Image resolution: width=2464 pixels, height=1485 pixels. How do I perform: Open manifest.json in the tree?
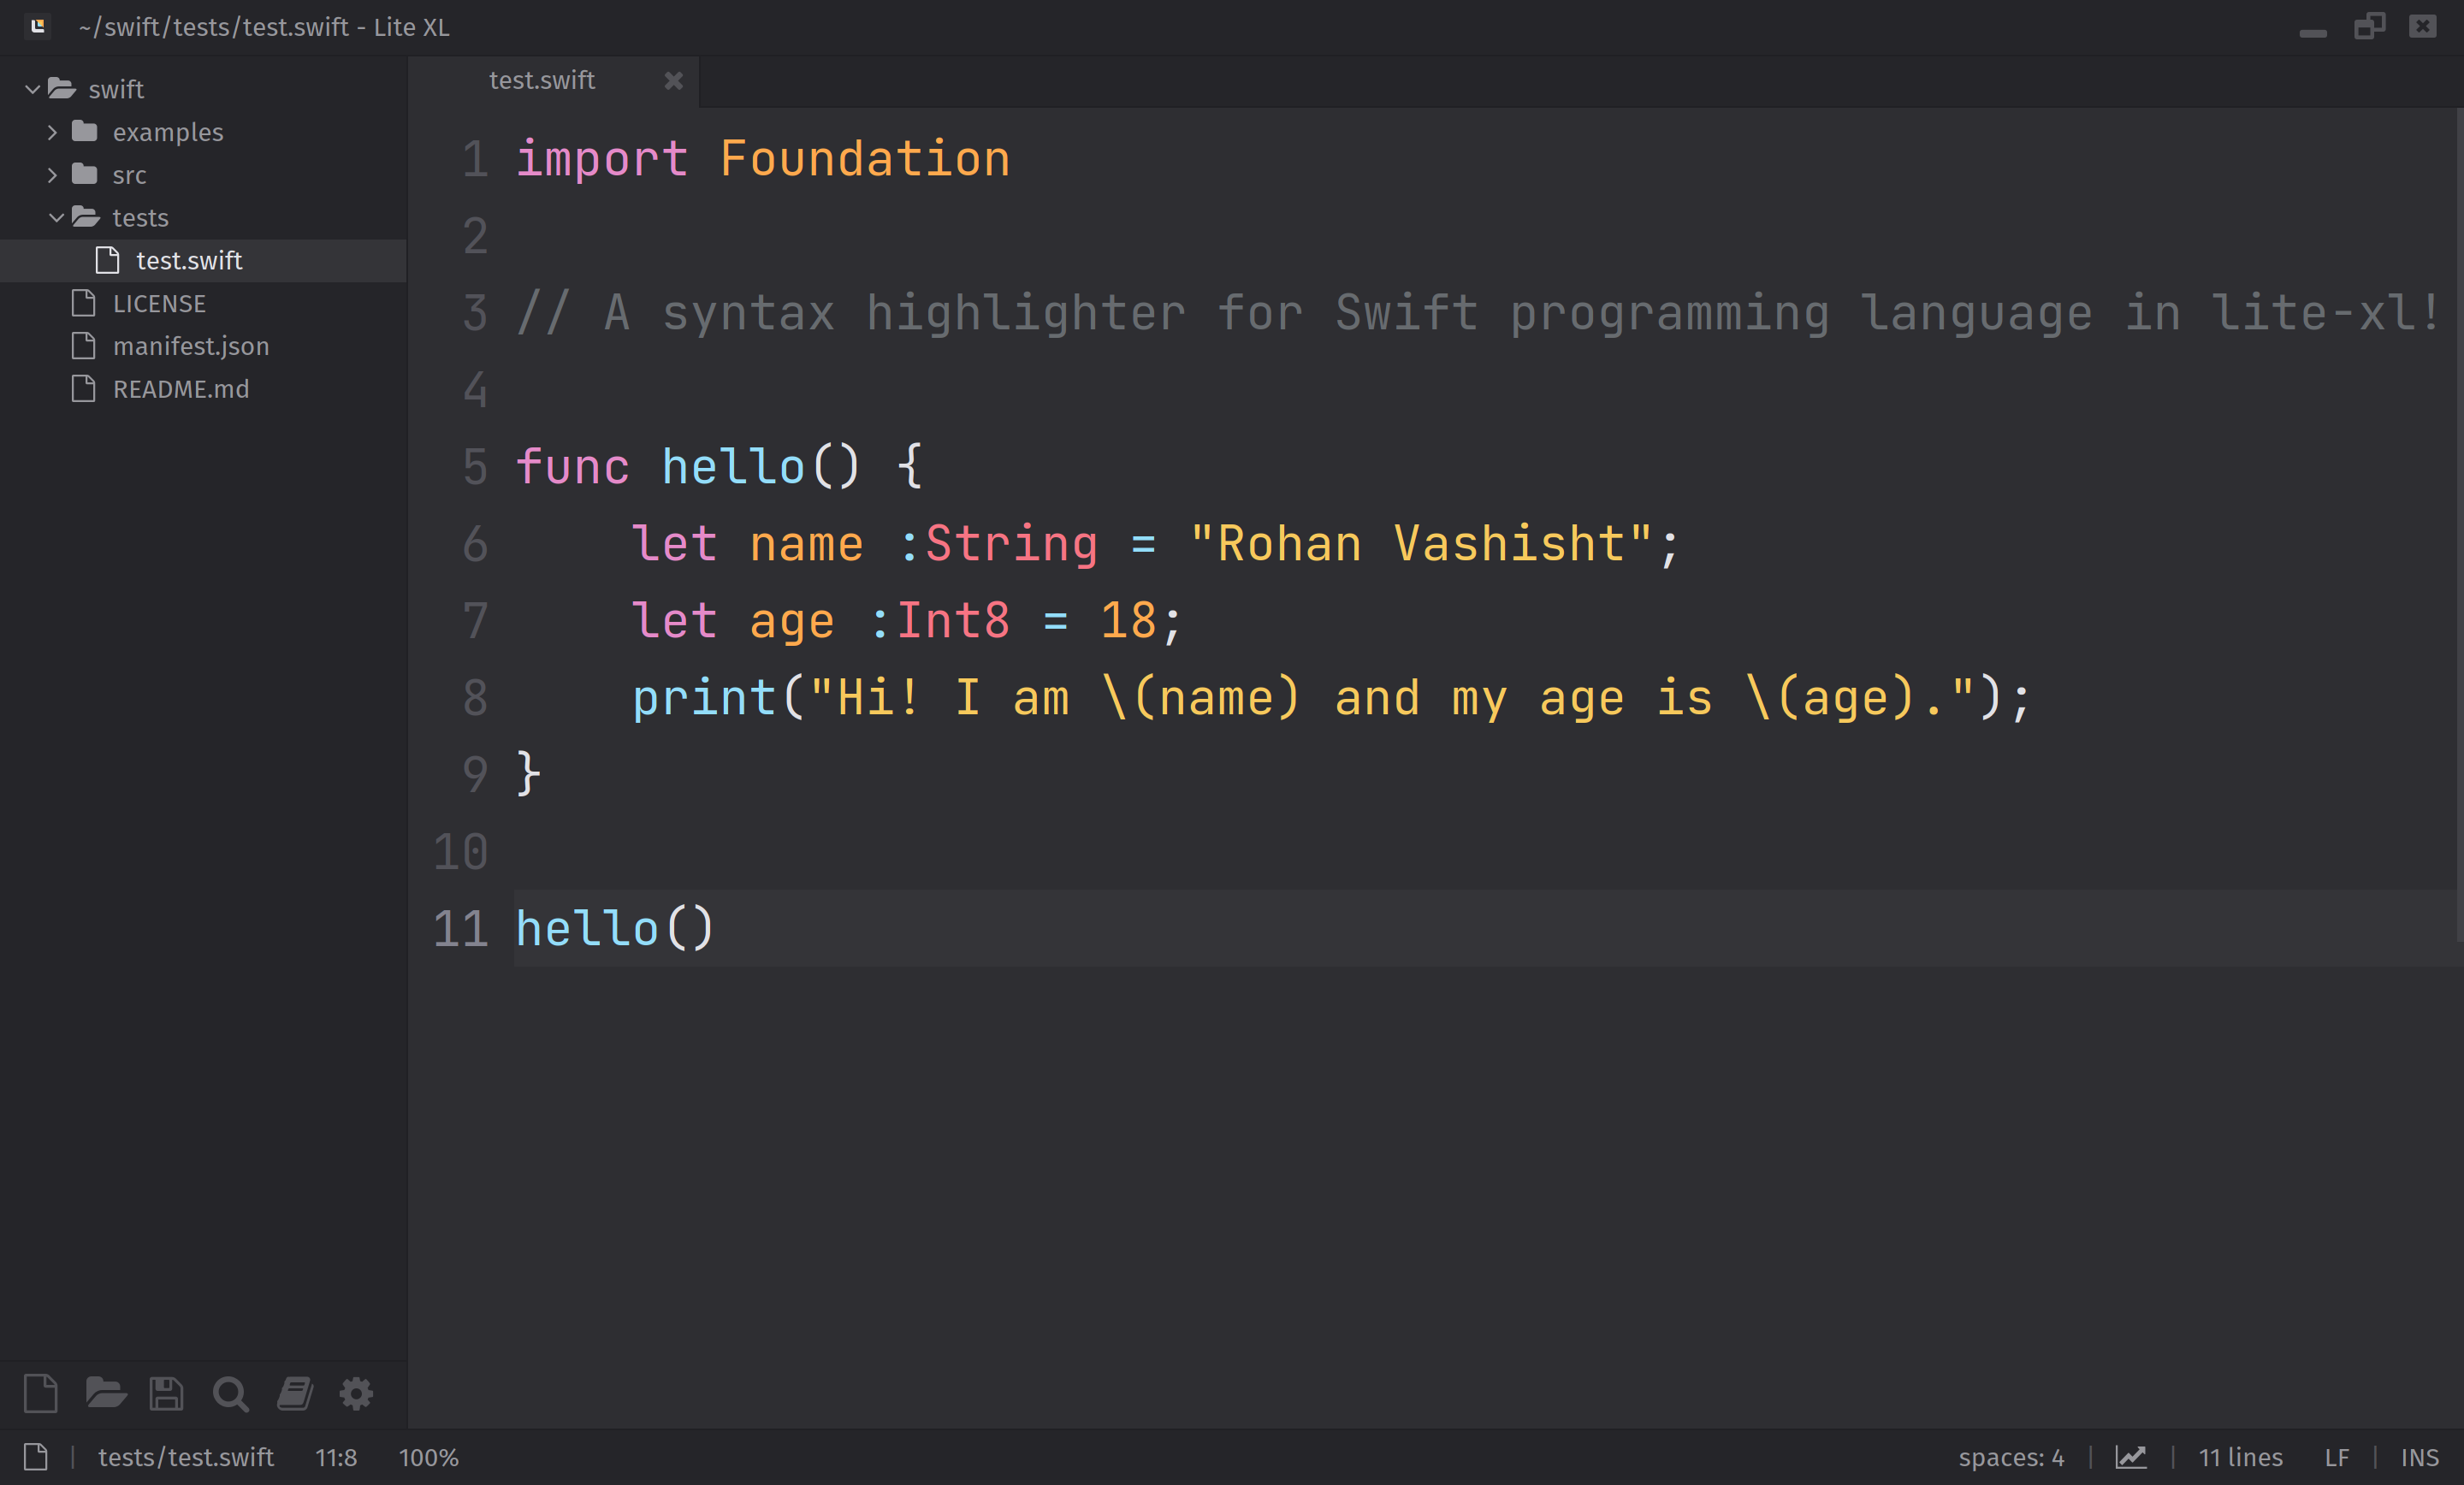pos(190,346)
